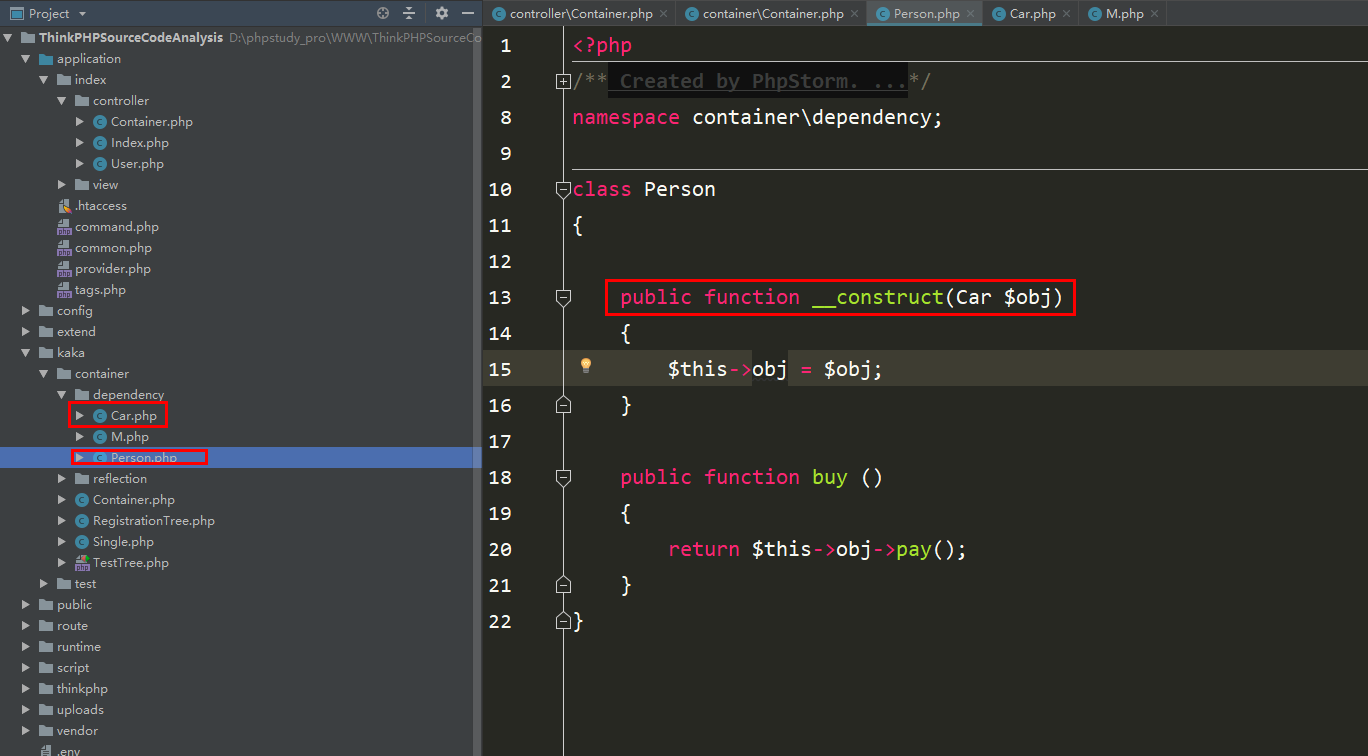Expand the view folder arrow
The image size is (1368, 756).
(x=62, y=185)
